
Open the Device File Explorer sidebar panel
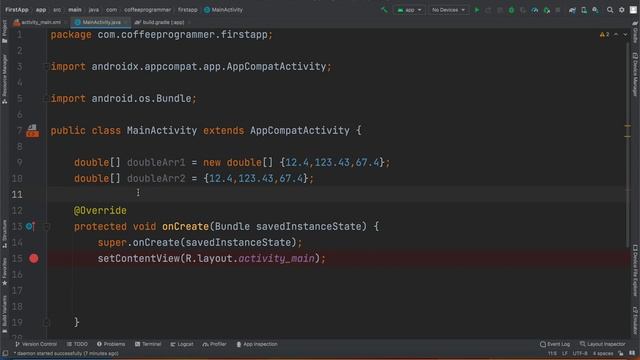[x=635, y=270]
